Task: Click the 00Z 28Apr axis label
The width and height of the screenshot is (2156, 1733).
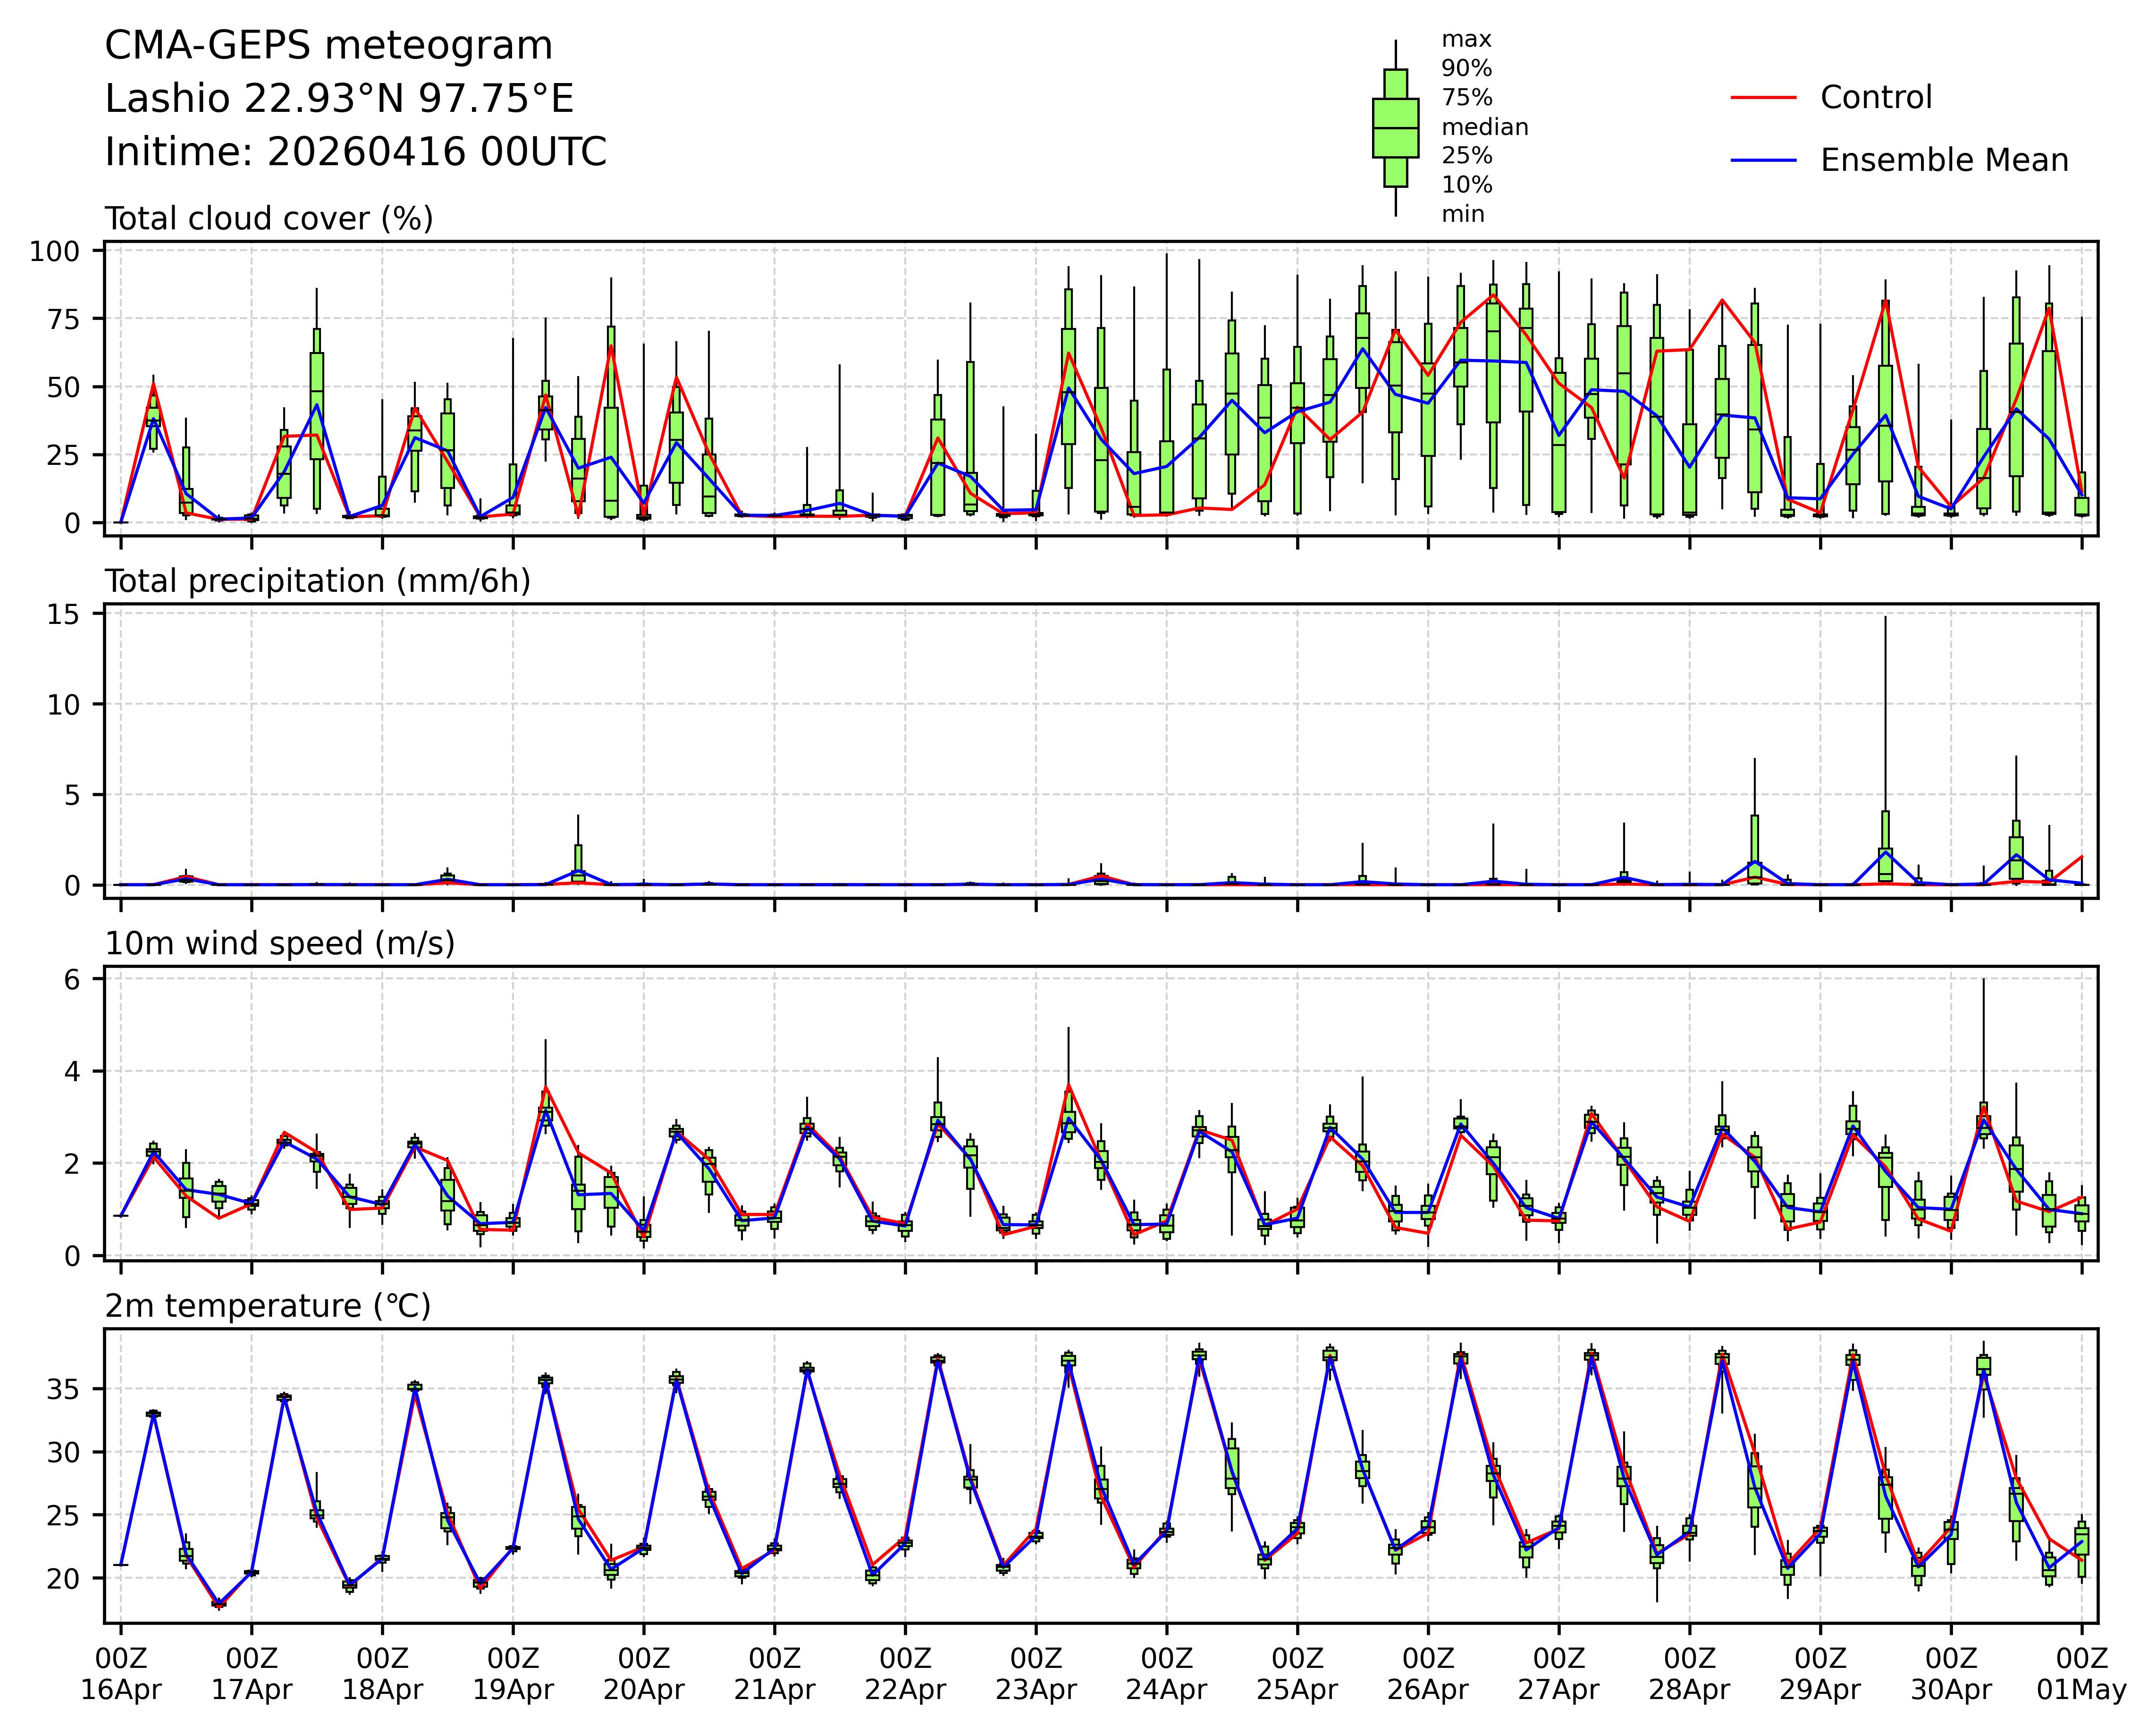Action: (x=1689, y=1674)
